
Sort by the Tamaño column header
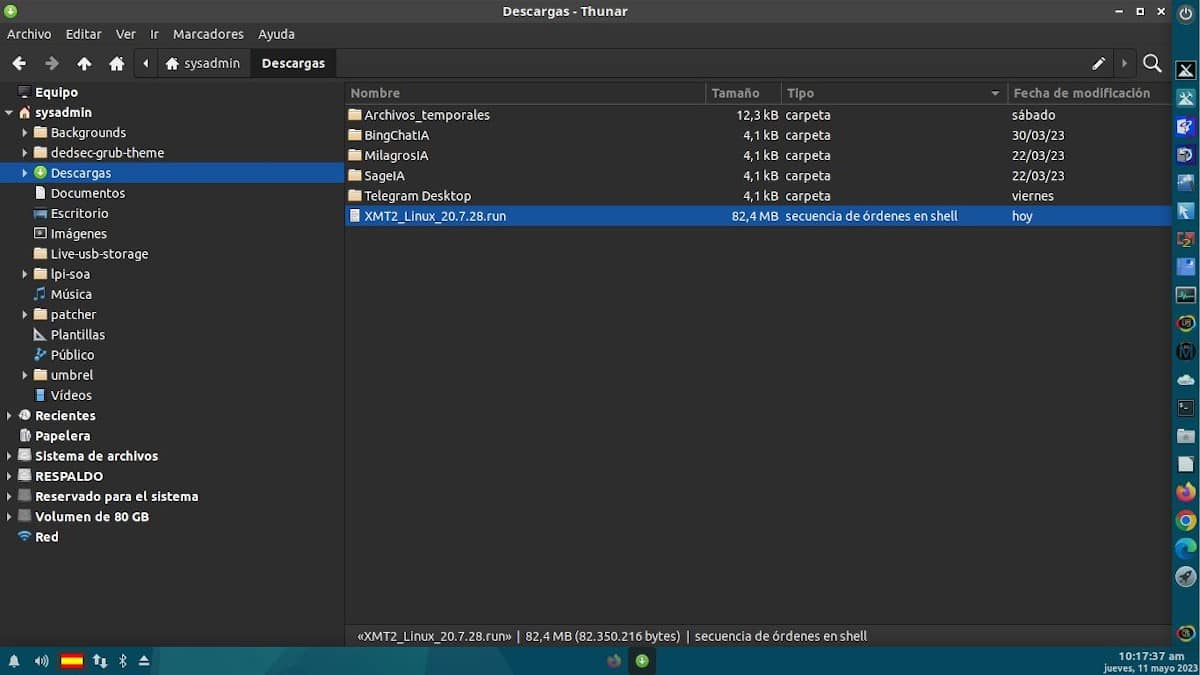[743, 93]
